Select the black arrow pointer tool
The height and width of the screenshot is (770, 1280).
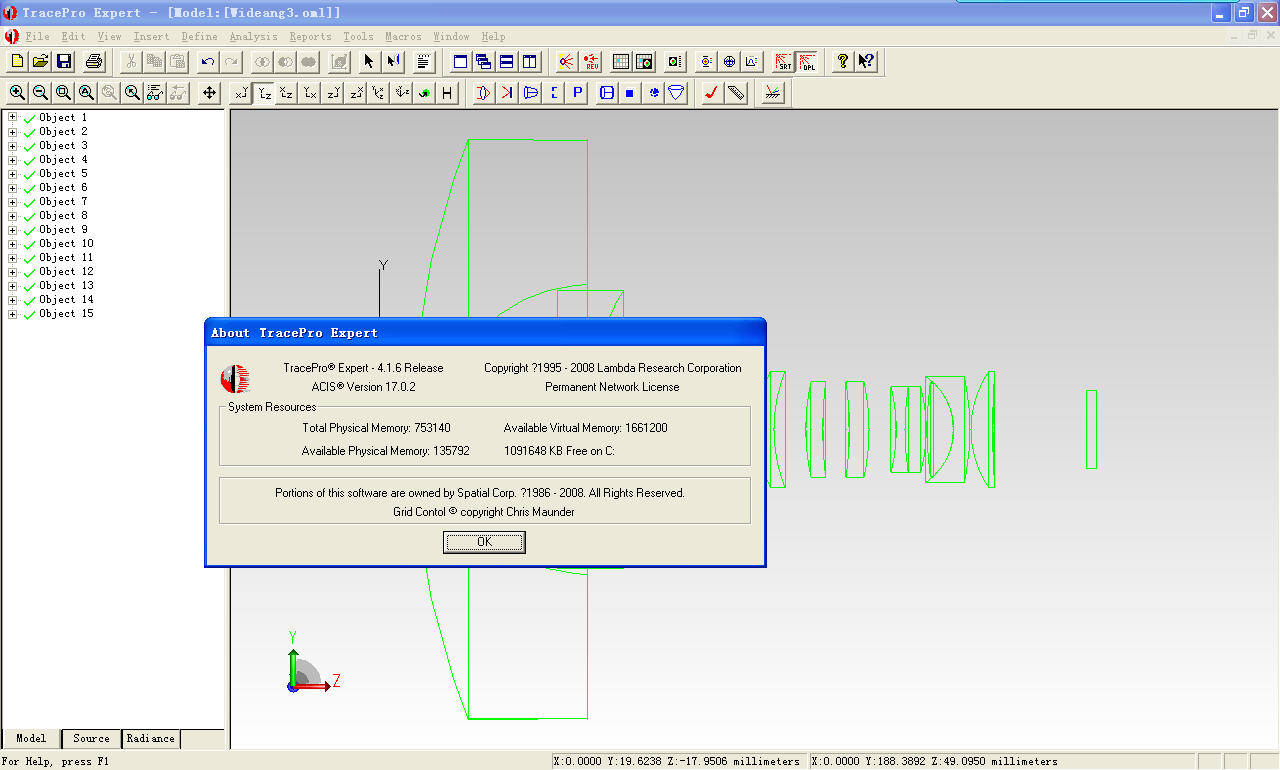(x=368, y=61)
